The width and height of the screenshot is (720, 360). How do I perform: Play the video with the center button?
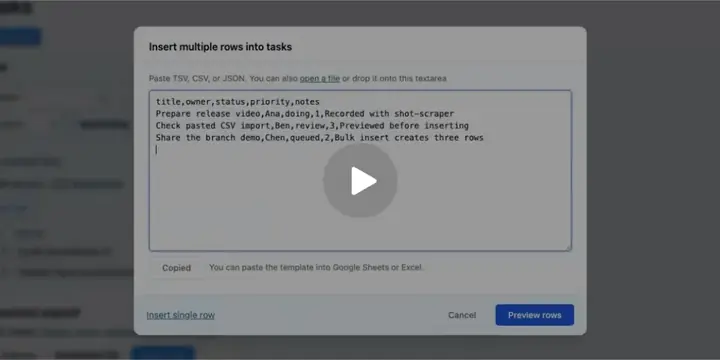(360, 180)
